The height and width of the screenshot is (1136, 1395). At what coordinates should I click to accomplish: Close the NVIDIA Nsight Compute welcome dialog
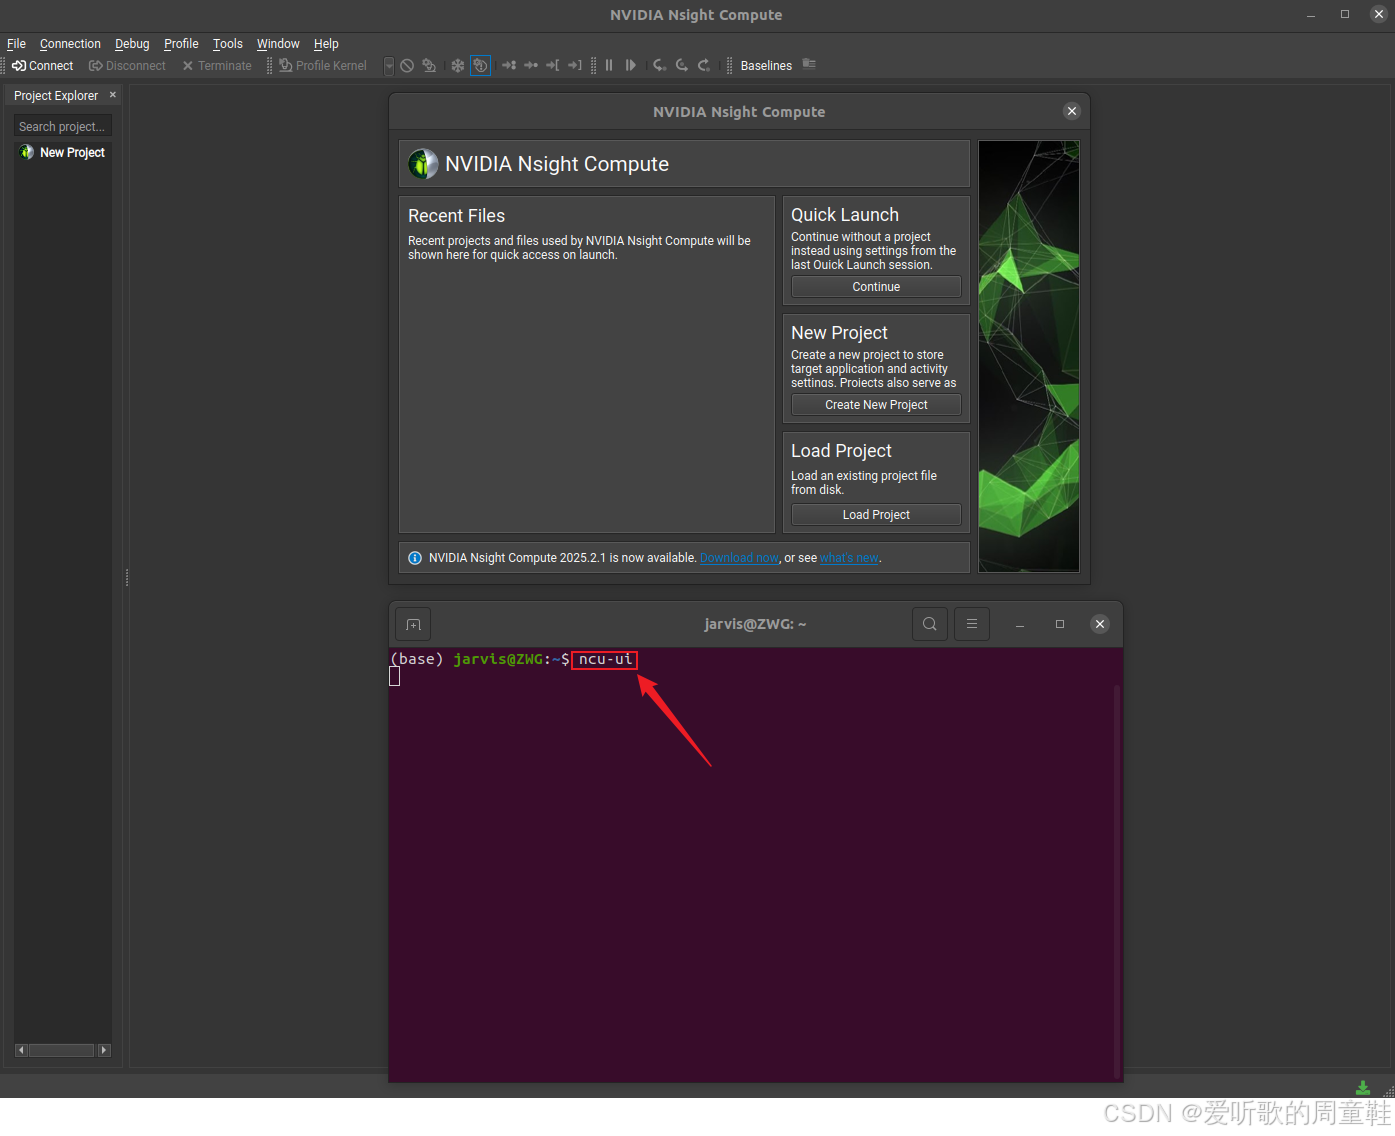tap(1072, 111)
